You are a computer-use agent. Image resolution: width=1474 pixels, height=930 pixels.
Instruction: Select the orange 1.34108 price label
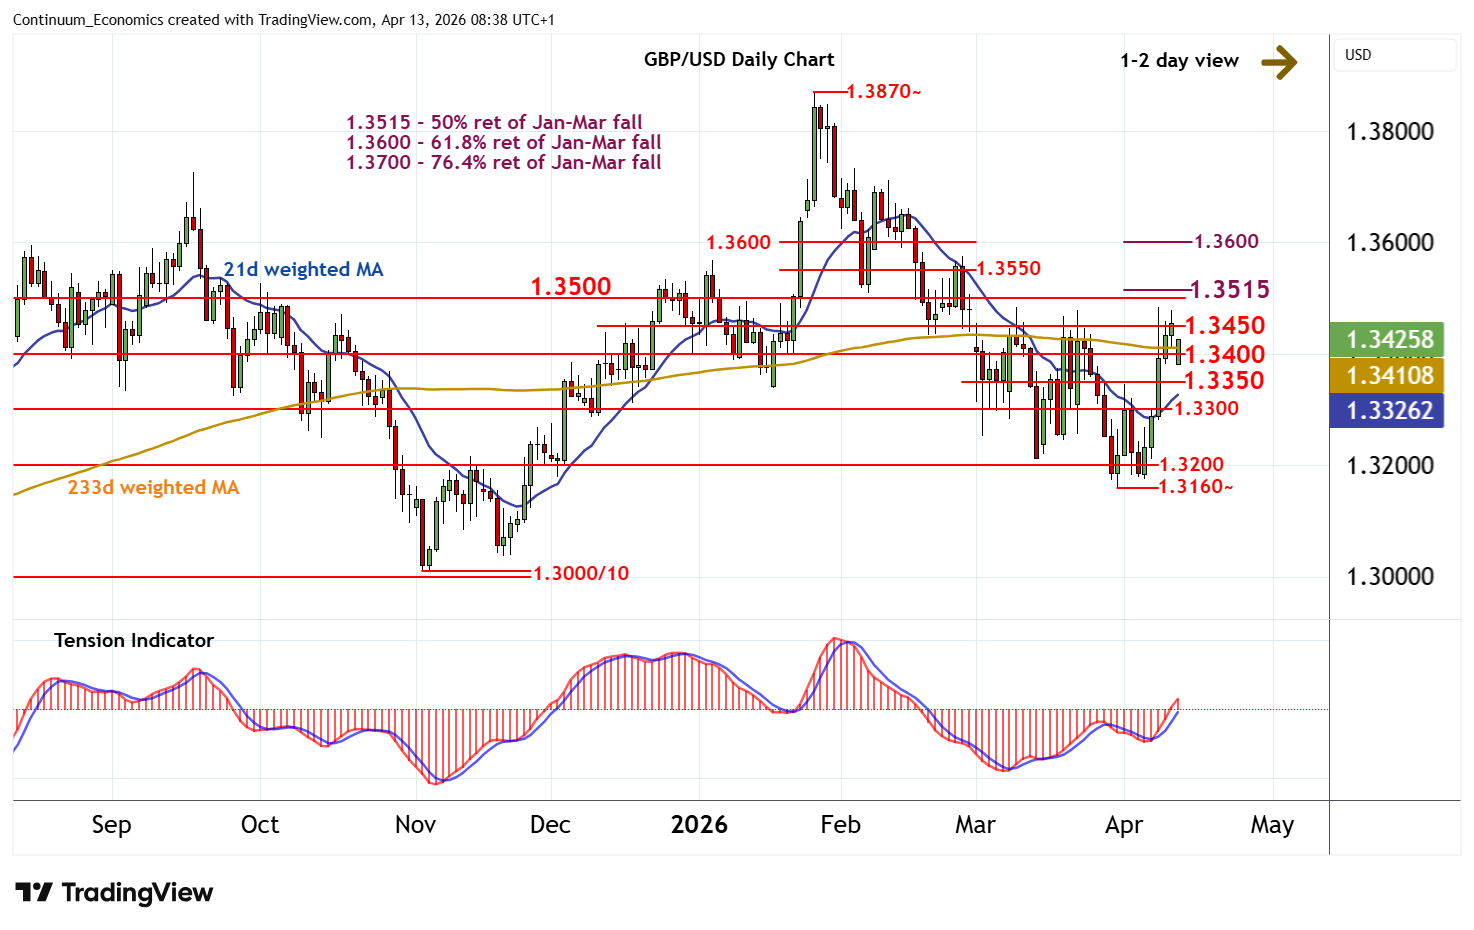1388,376
